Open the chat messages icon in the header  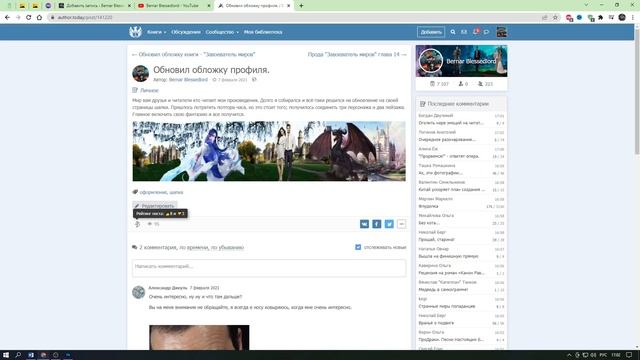coord(486,32)
